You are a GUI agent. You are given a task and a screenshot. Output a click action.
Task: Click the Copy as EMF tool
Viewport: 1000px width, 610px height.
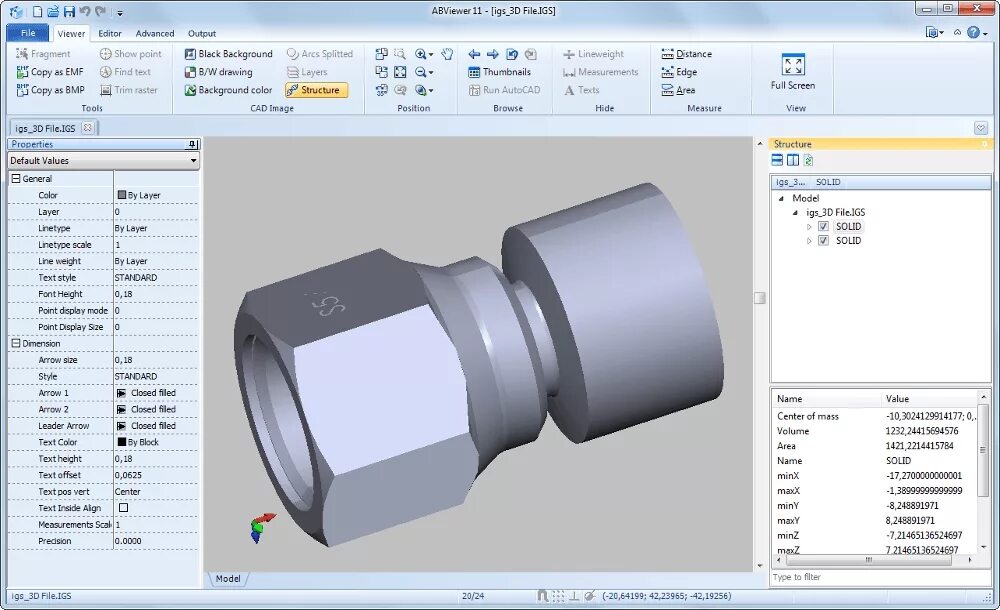50,72
